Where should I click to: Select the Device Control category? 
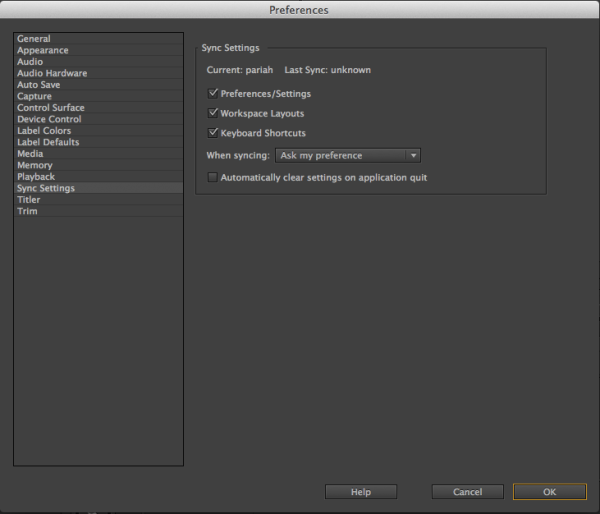98,119
